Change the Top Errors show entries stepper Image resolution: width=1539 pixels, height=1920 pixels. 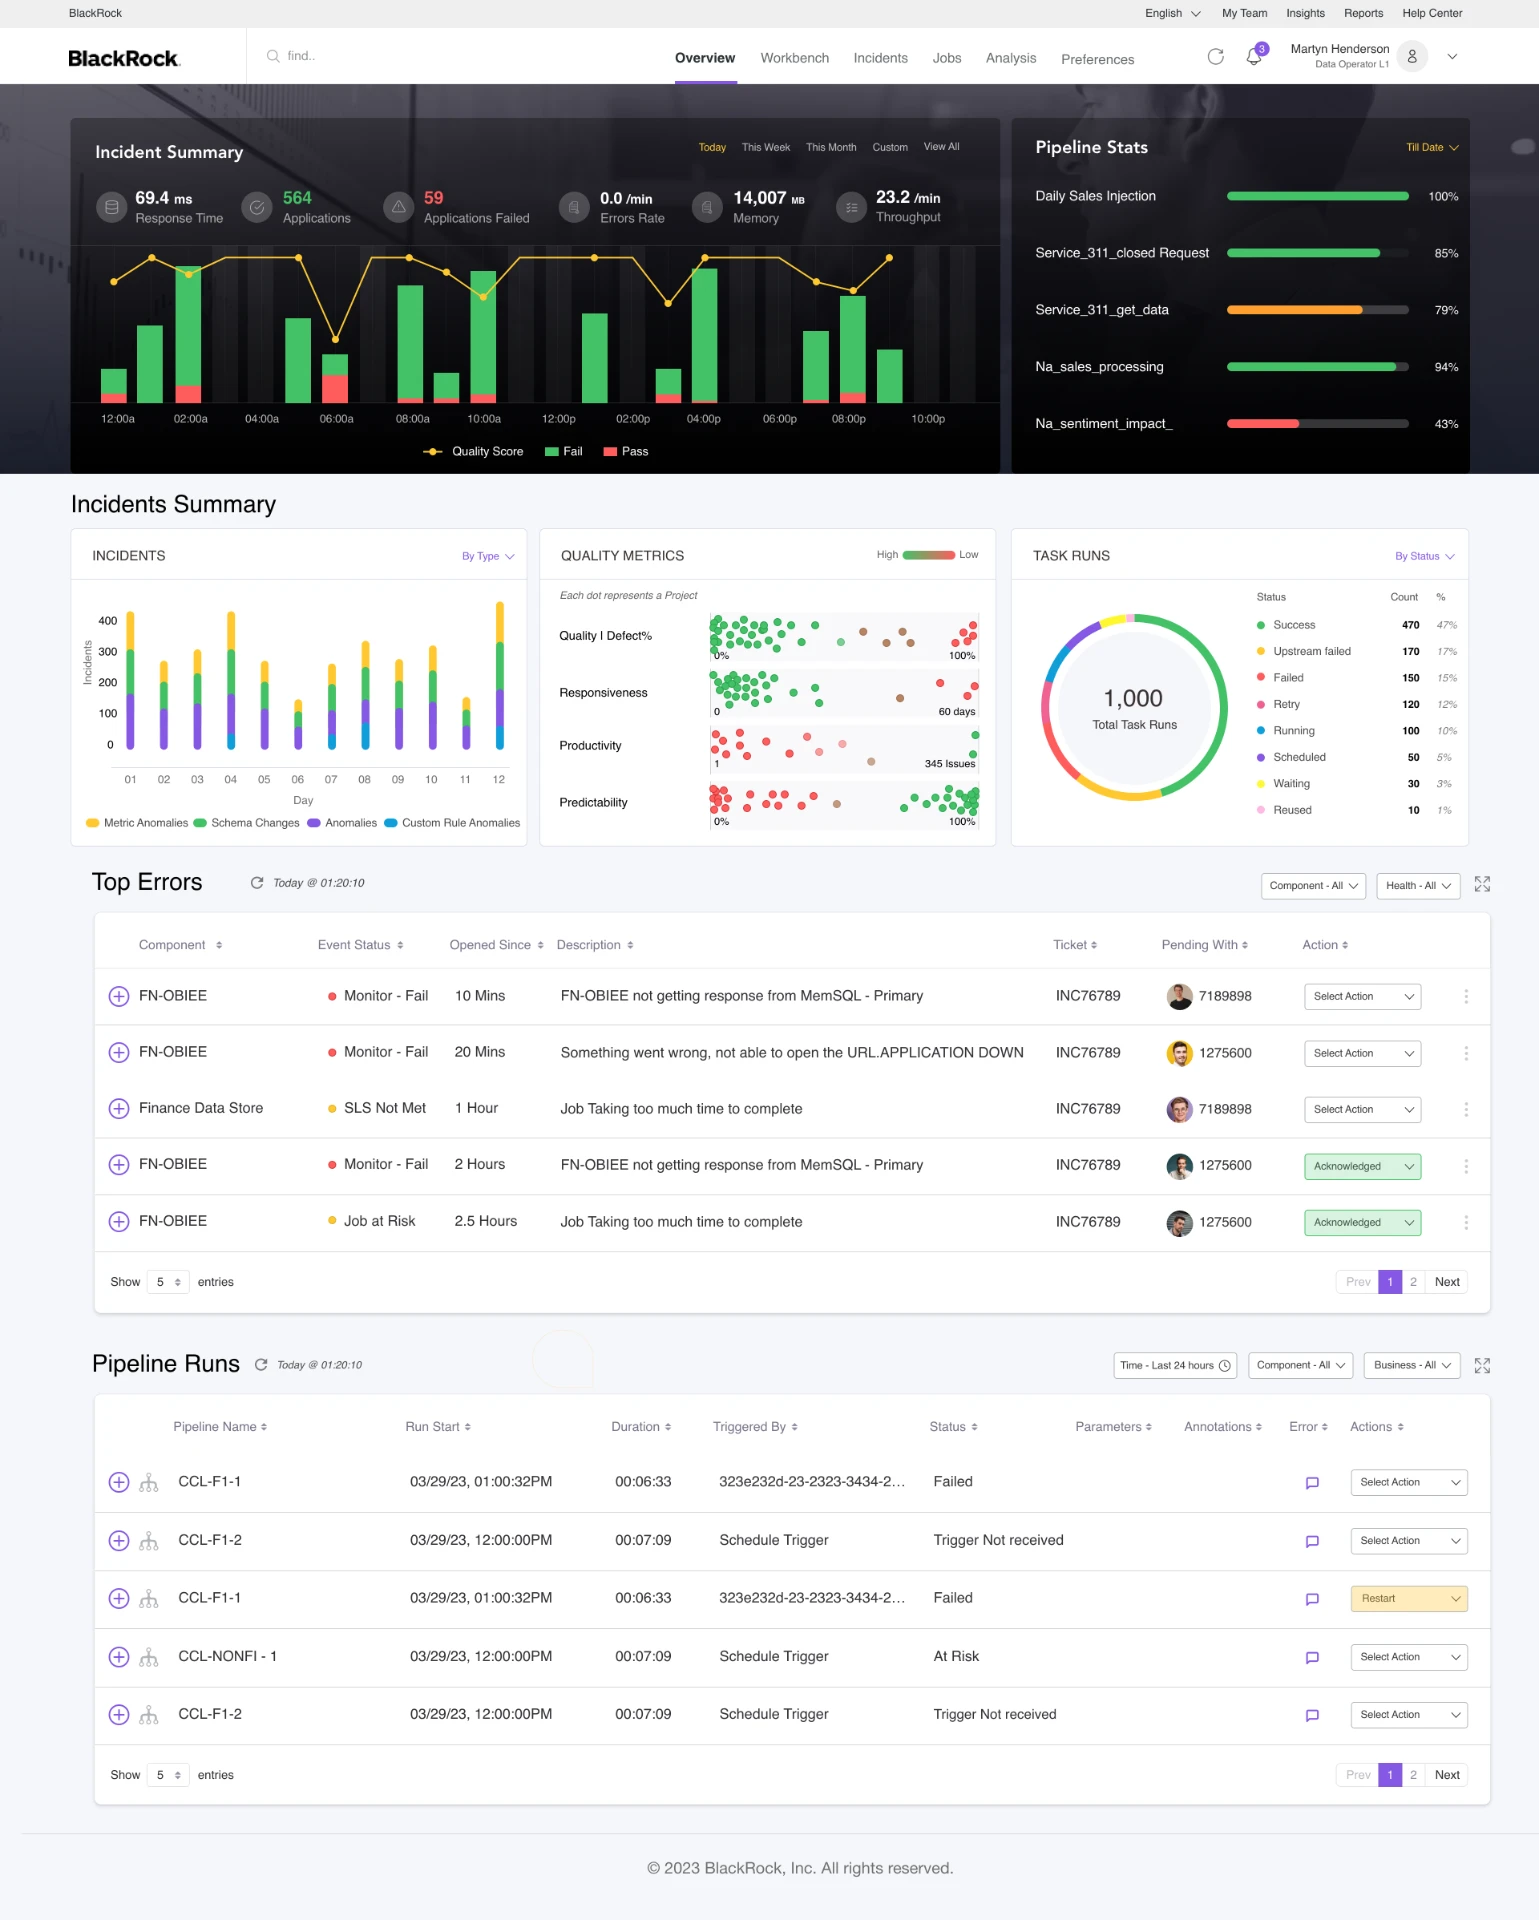click(x=168, y=1283)
